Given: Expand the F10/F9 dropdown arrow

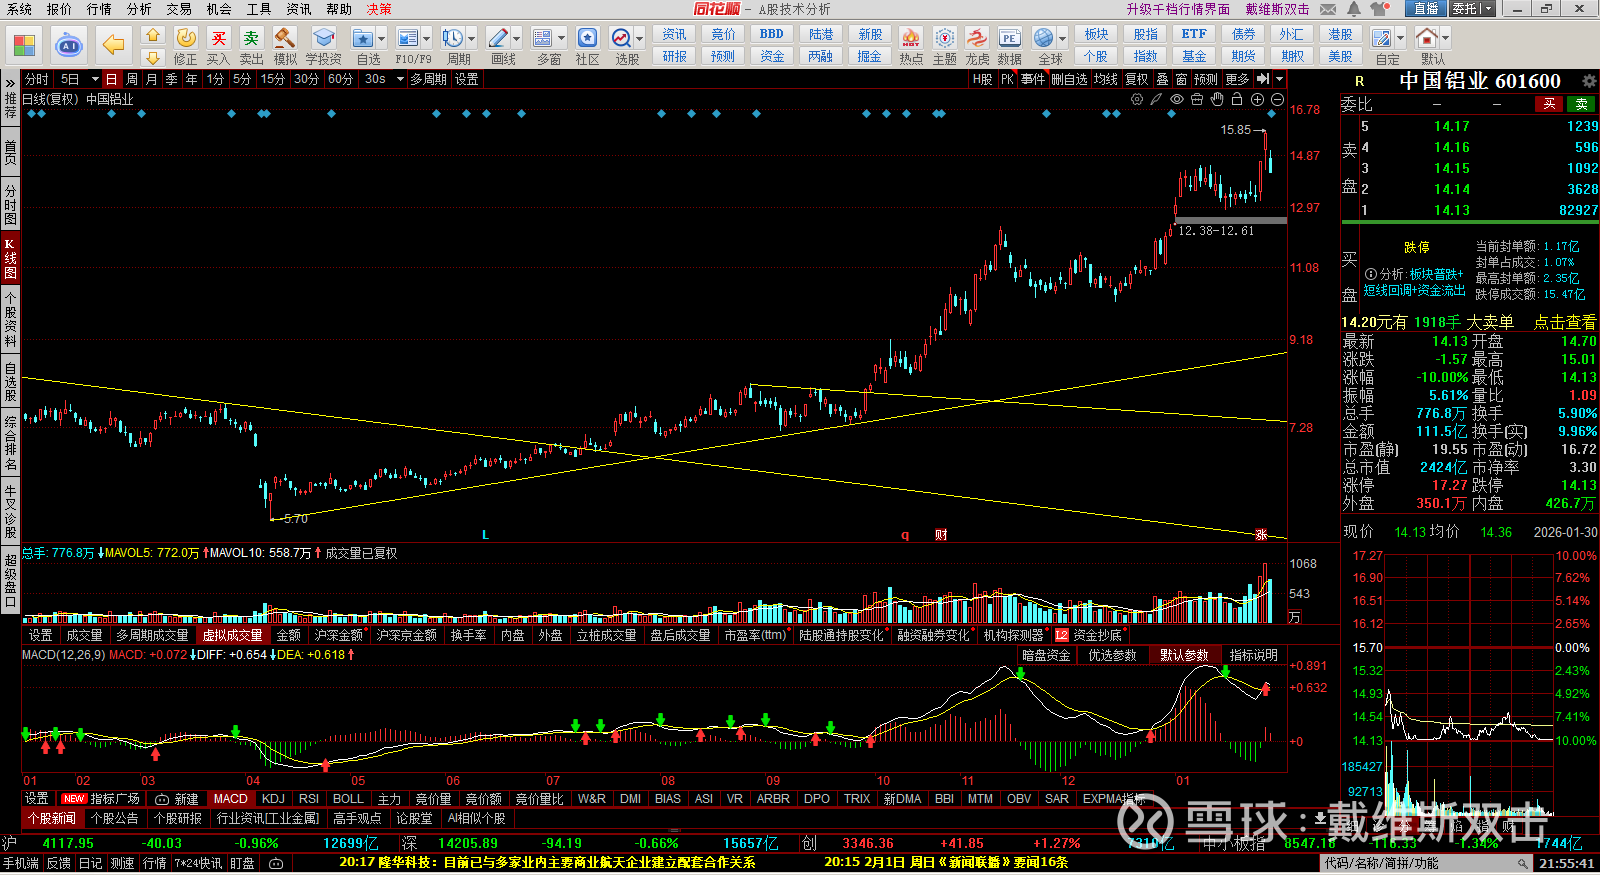Looking at the screenshot, I should click(x=427, y=39).
